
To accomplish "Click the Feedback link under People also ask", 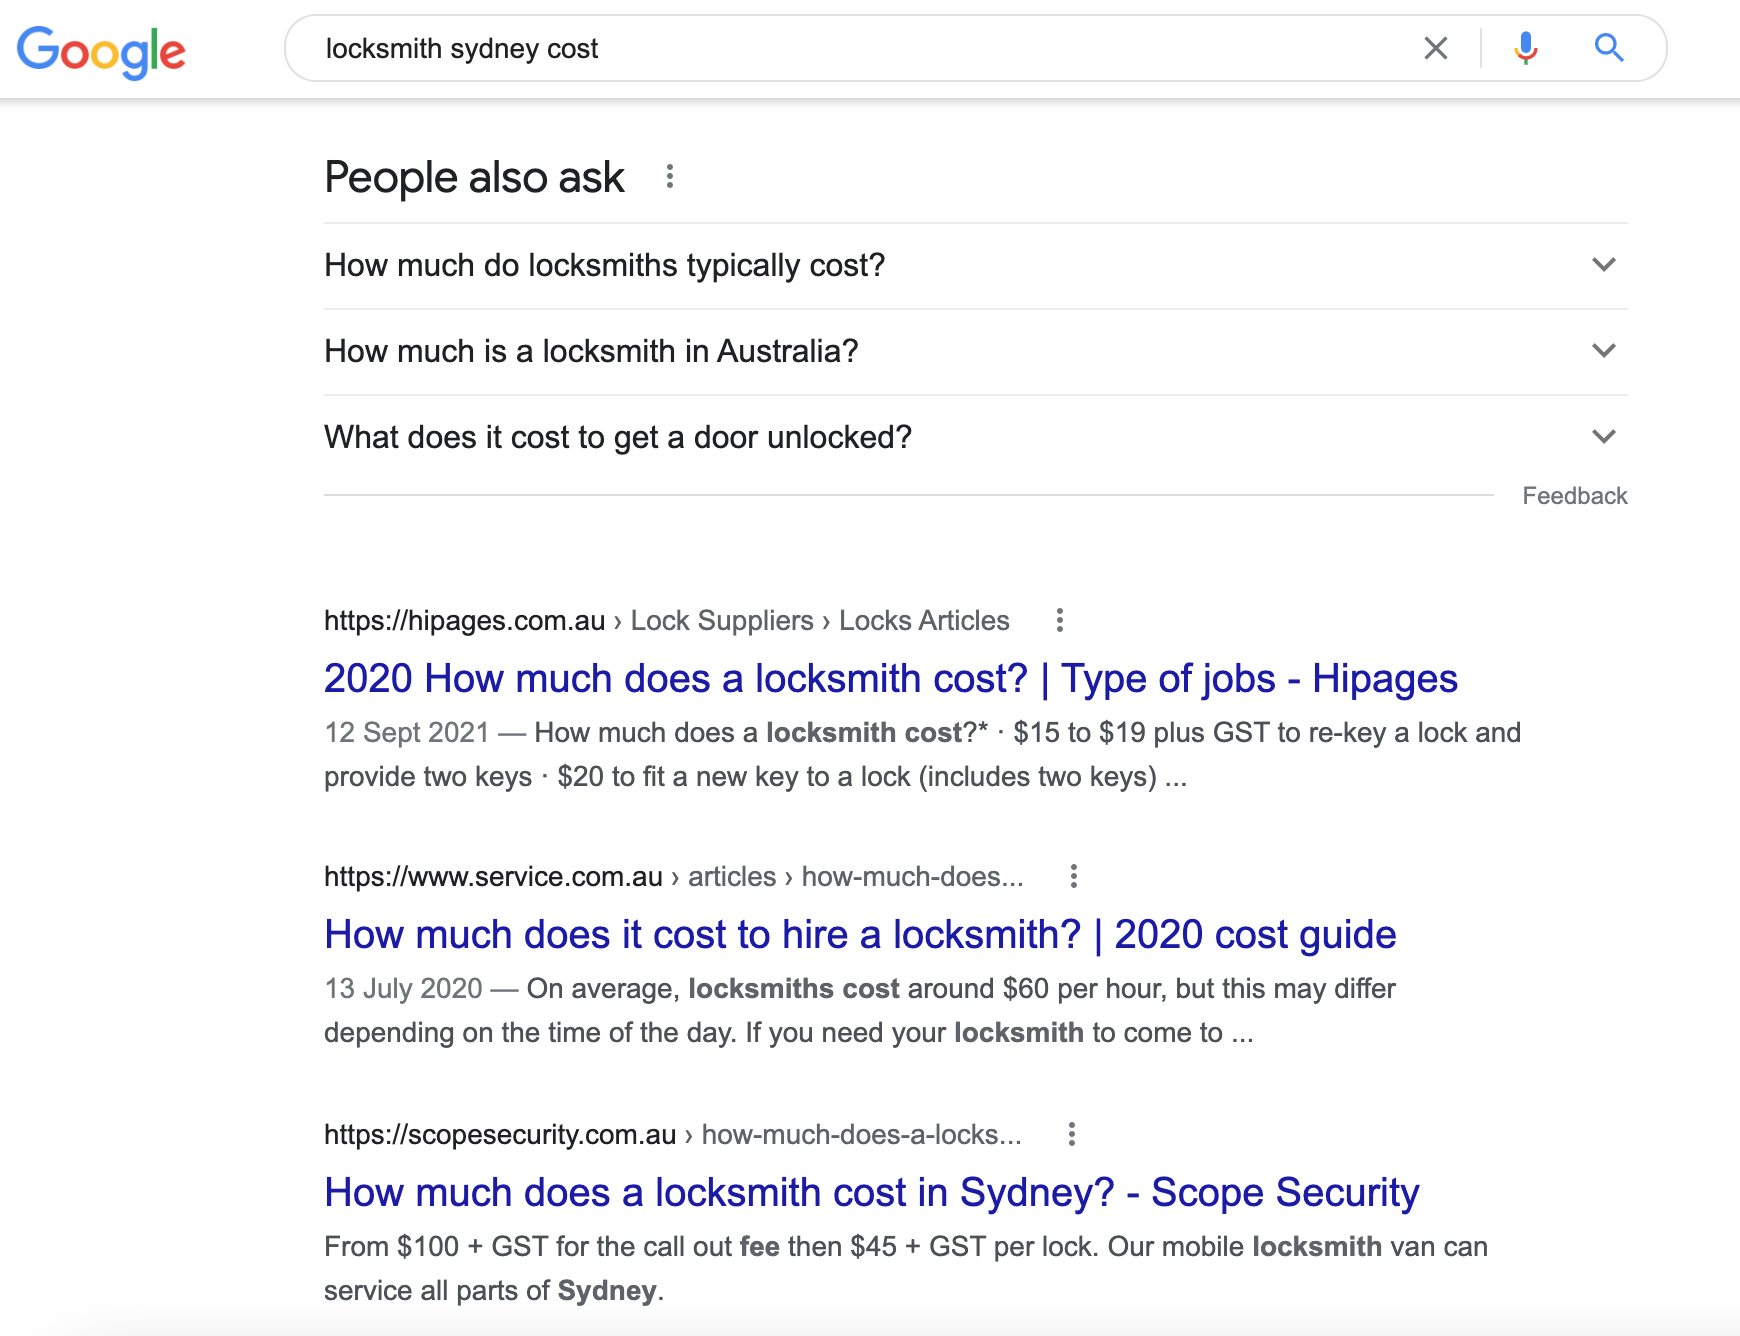I will tap(1575, 496).
